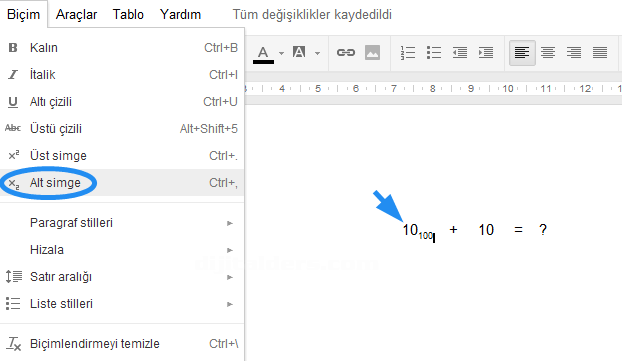Image resolution: width=622 pixels, height=361 pixels.
Task: Expand the Liste stilleri submenu
Action: (x=122, y=304)
